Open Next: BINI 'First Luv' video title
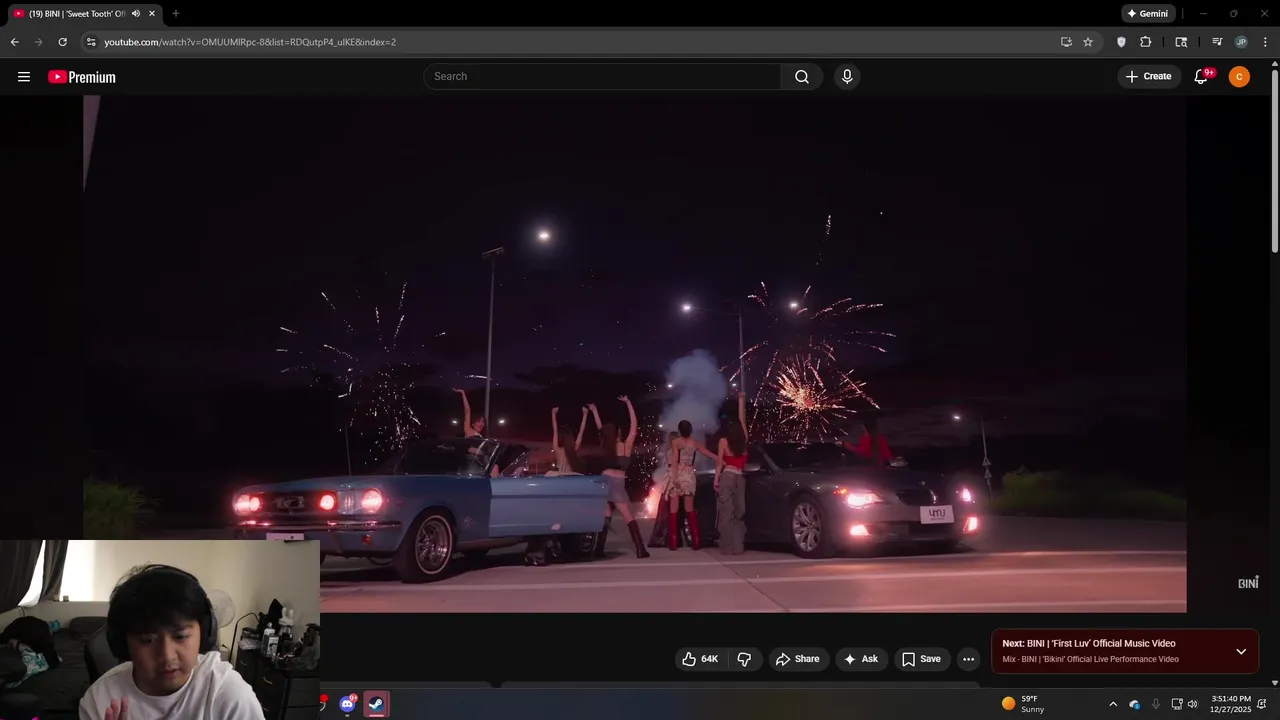The image size is (1280, 720). click(1089, 644)
